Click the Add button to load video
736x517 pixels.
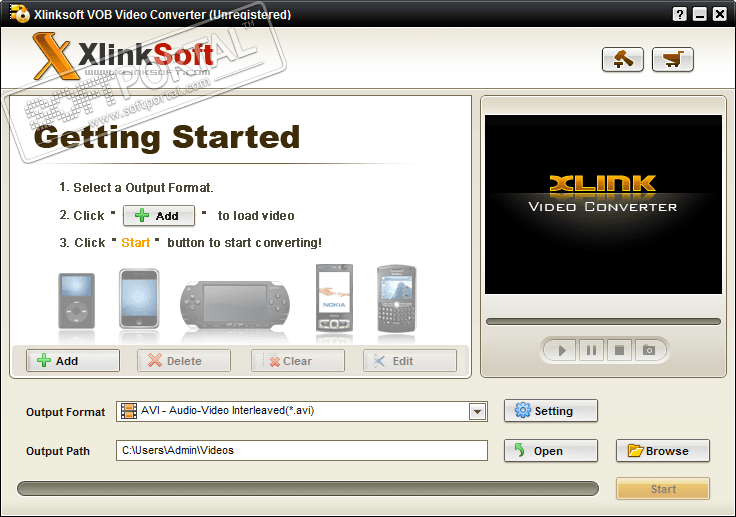(x=73, y=361)
